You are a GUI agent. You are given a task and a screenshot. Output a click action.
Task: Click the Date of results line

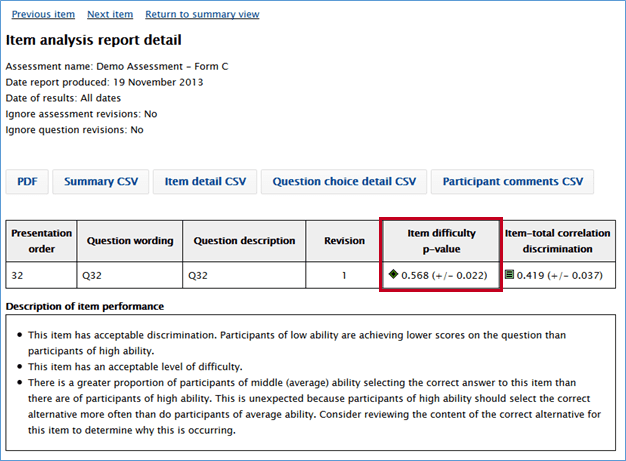point(63,98)
